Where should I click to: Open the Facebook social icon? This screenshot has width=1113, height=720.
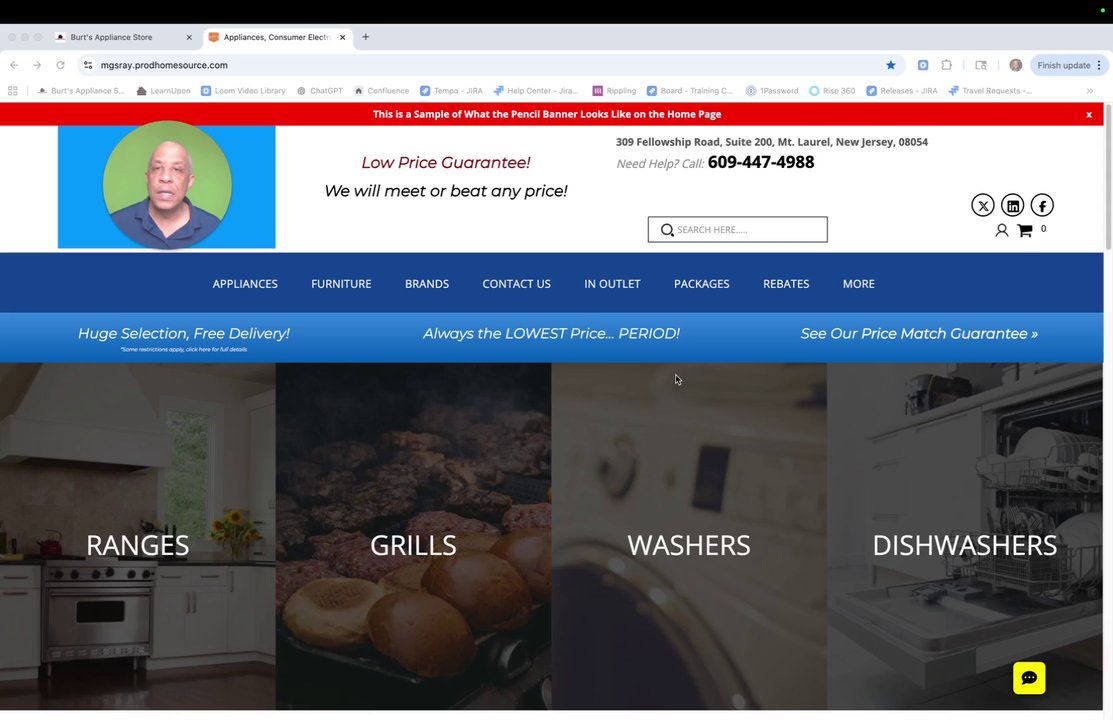tap(1042, 205)
